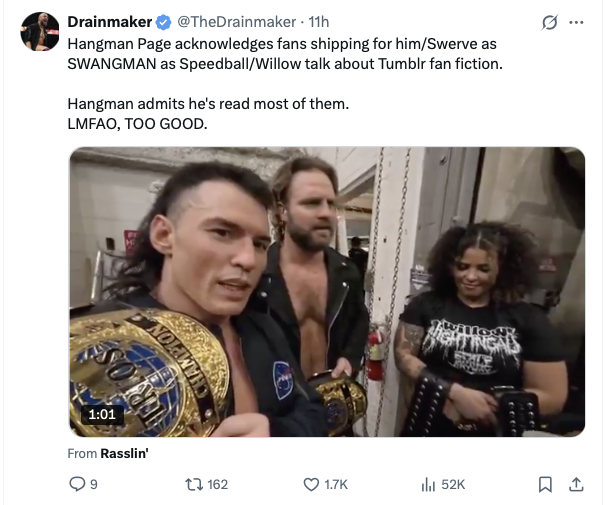614x505 pixels.
Task: Bookmark this post
Action: click(x=545, y=485)
